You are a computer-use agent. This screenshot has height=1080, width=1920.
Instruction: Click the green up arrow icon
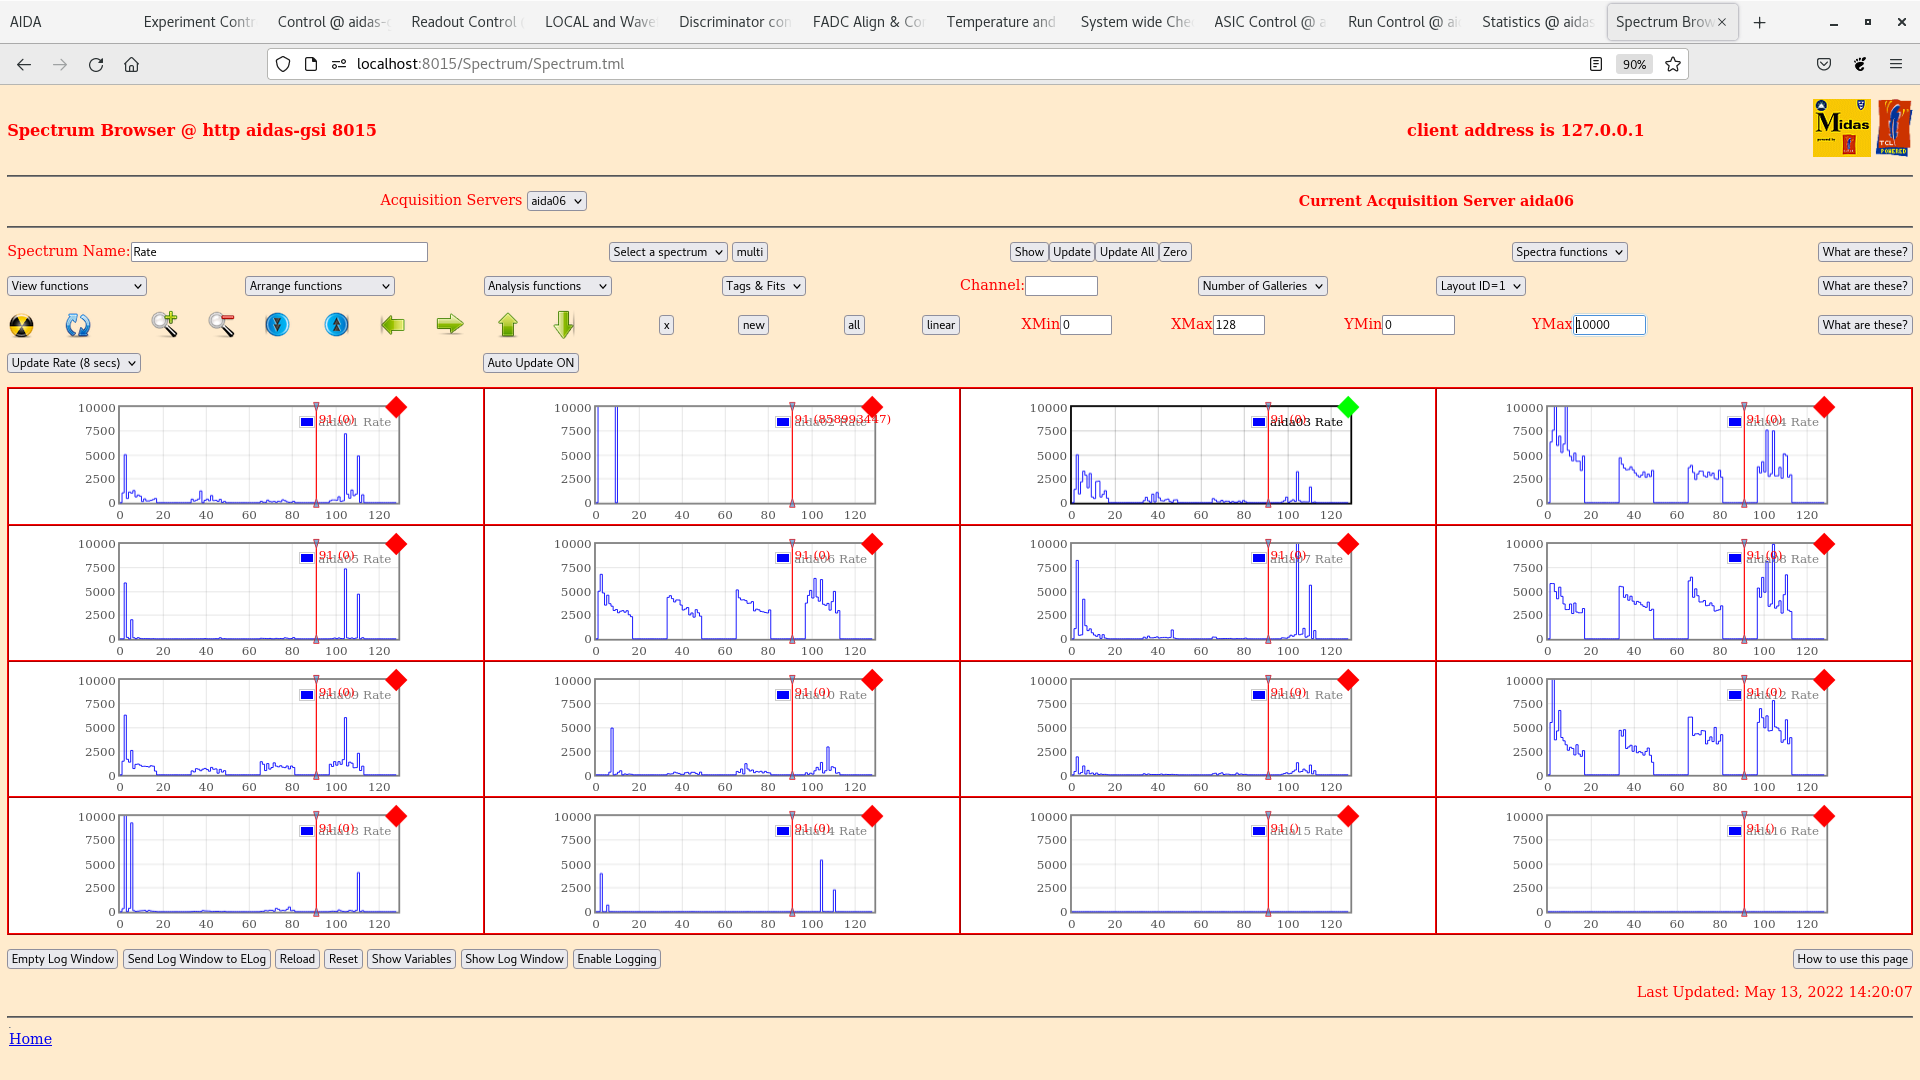coord(508,325)
